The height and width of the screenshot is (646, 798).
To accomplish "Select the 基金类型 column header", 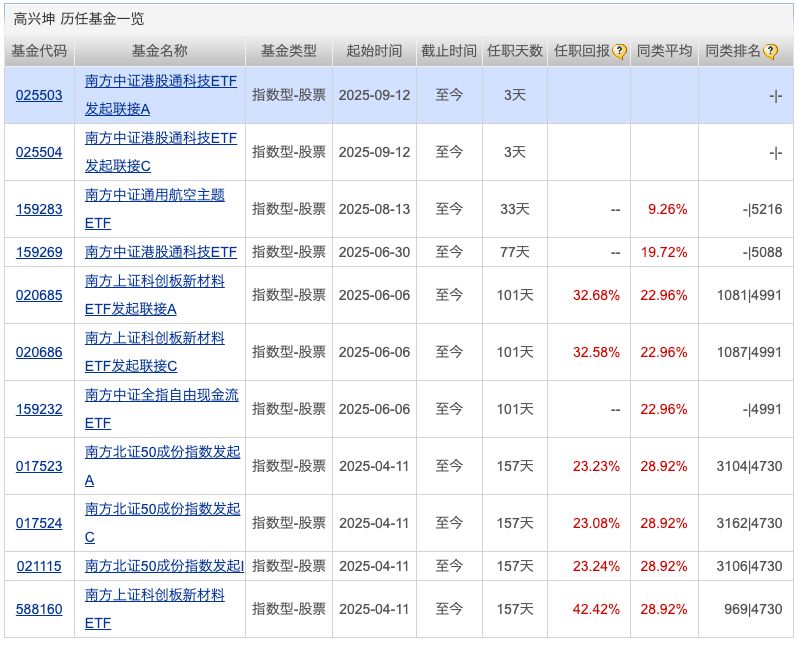I will 288,51.
